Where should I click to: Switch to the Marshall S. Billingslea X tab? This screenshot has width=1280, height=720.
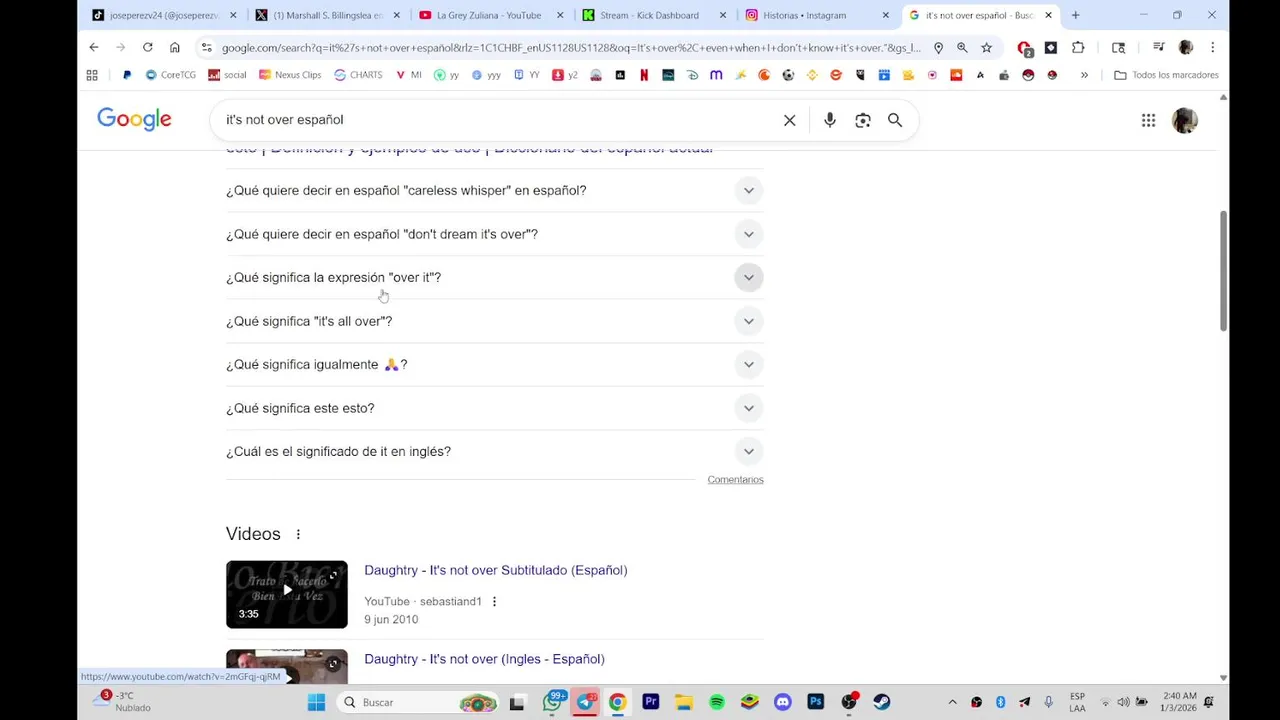tap(325, 15)
